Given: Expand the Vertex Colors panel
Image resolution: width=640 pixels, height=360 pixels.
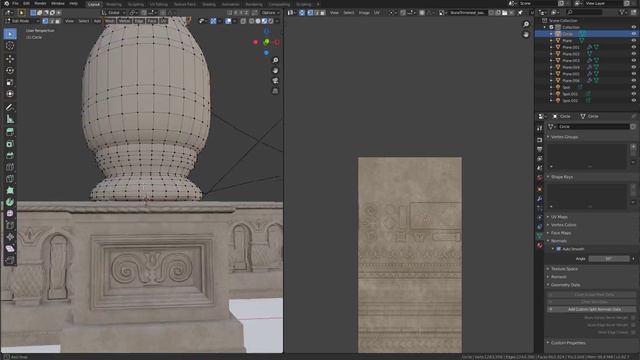Looking at the screenshot, I should (563, 225).
